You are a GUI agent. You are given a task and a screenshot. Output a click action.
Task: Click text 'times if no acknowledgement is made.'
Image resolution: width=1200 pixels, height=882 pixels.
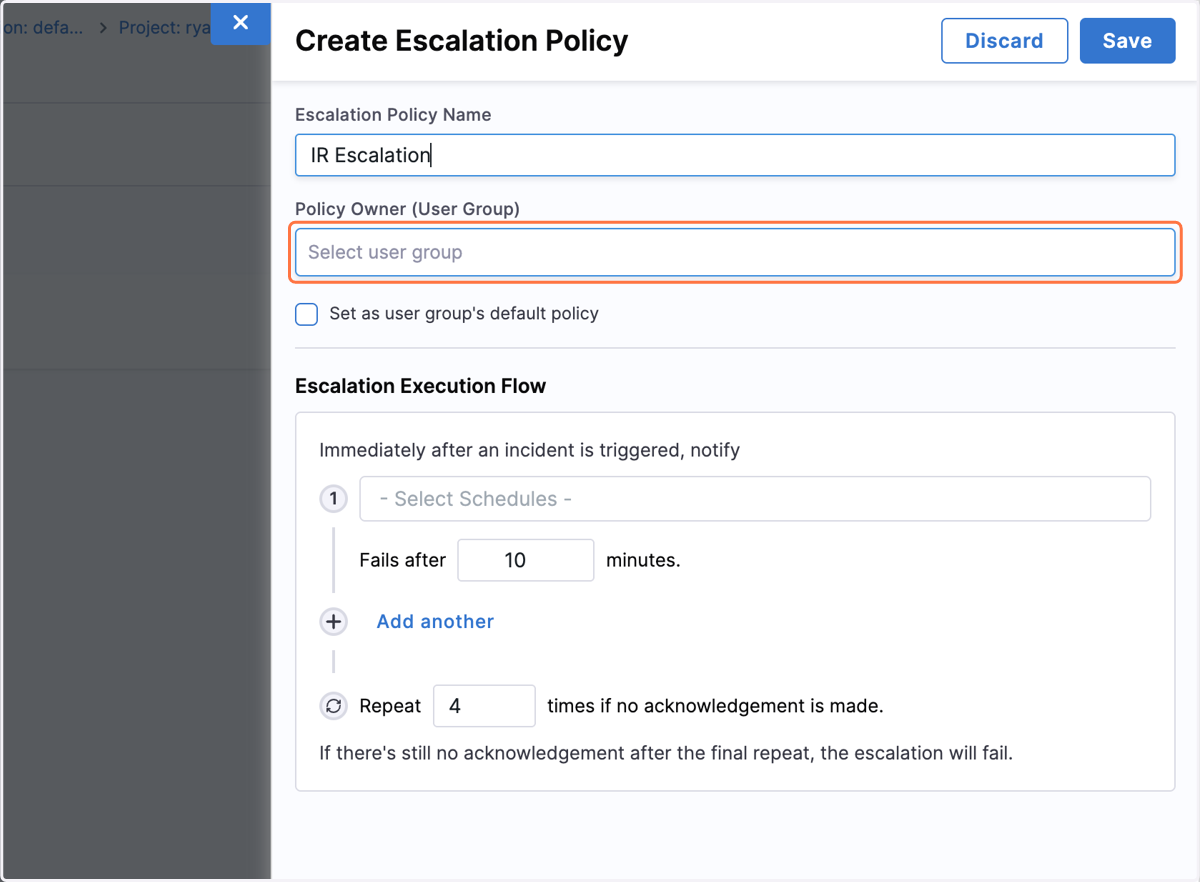pyautogui.click(x=715, y=706)
